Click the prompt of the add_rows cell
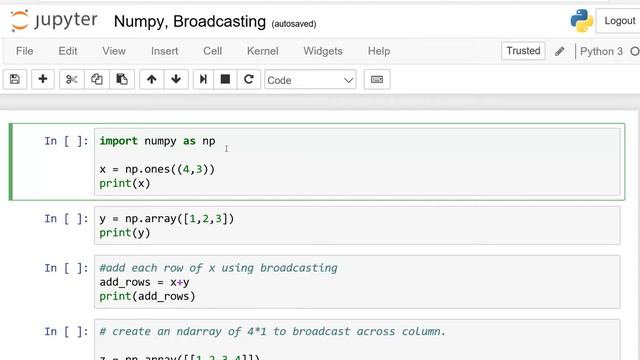 coord(66,268)
